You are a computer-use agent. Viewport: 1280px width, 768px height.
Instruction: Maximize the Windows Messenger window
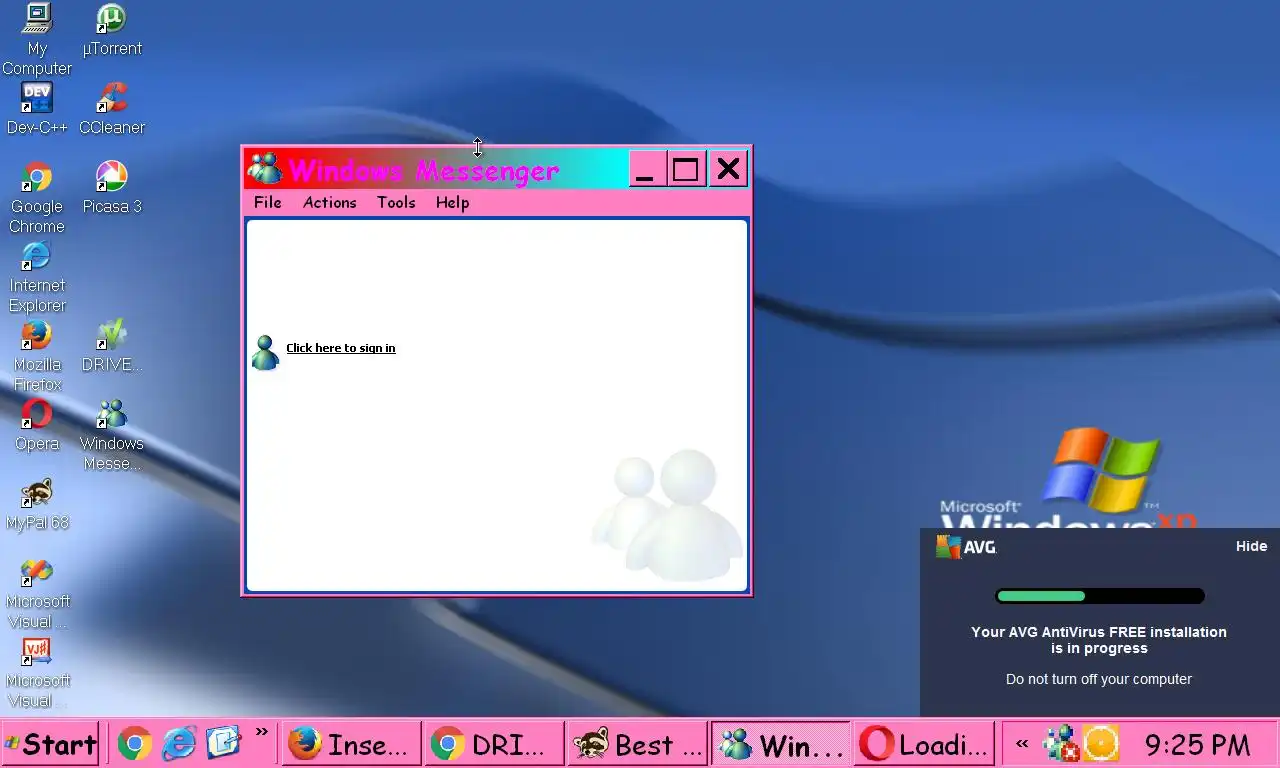pyautogui.click(x=686, y=169)
